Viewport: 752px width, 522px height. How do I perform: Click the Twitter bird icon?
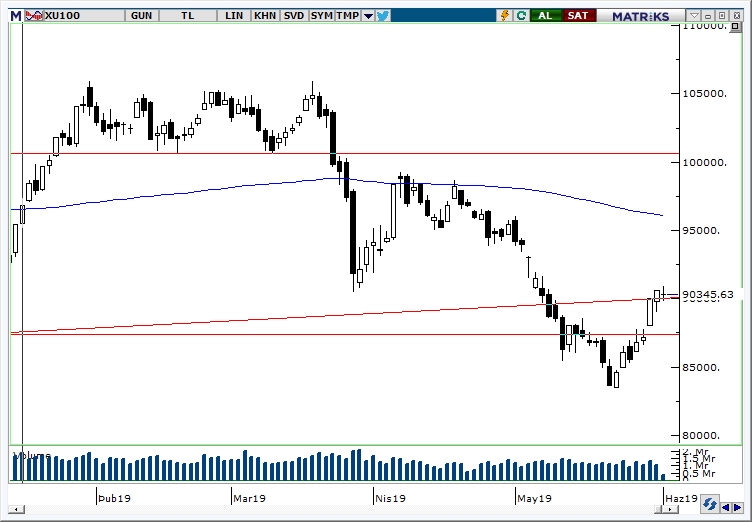[x=383, y=16]
